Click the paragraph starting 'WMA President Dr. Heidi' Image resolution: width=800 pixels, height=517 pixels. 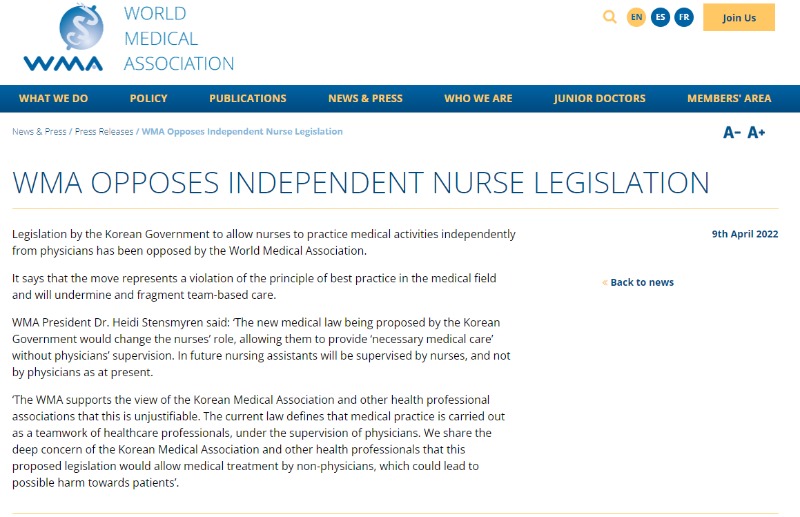point(261,347)
